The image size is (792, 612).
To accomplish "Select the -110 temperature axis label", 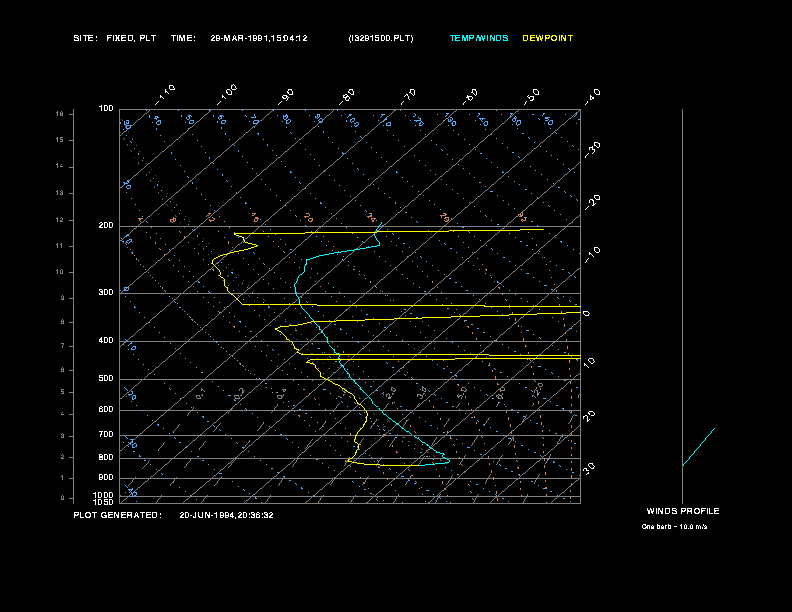I will 165,95.
